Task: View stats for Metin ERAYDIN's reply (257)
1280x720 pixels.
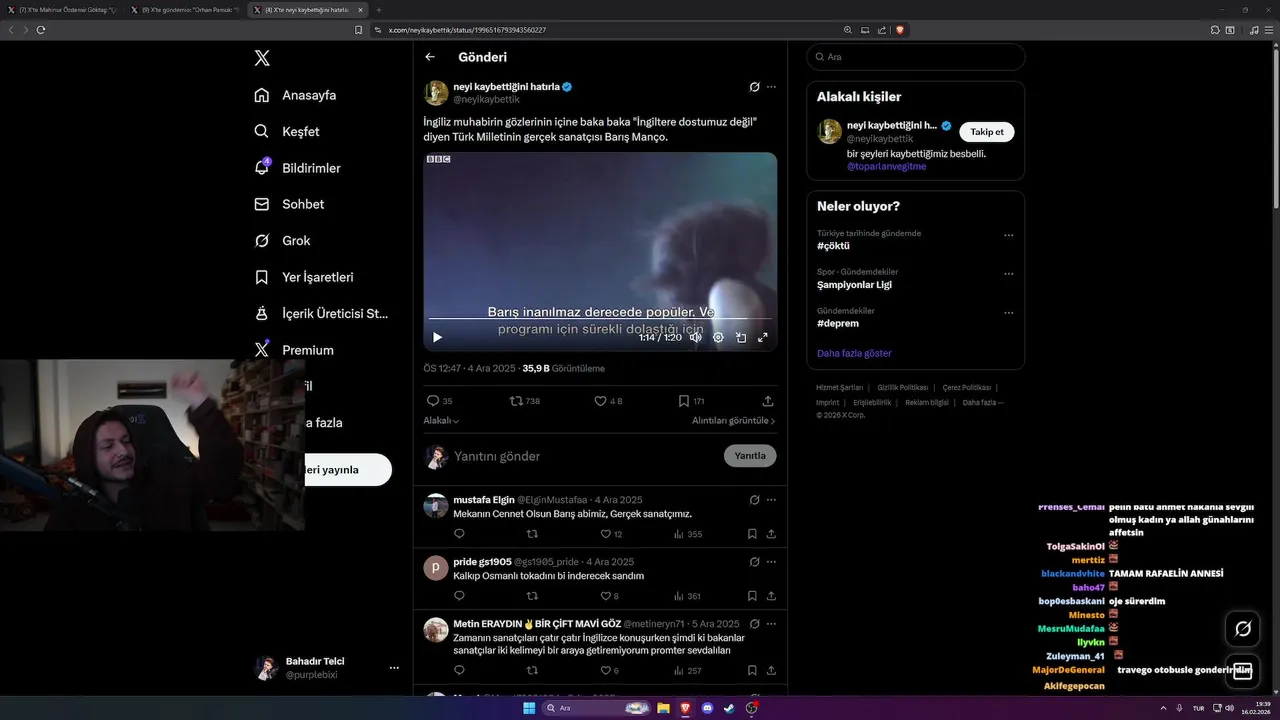Action: point(688,670)
